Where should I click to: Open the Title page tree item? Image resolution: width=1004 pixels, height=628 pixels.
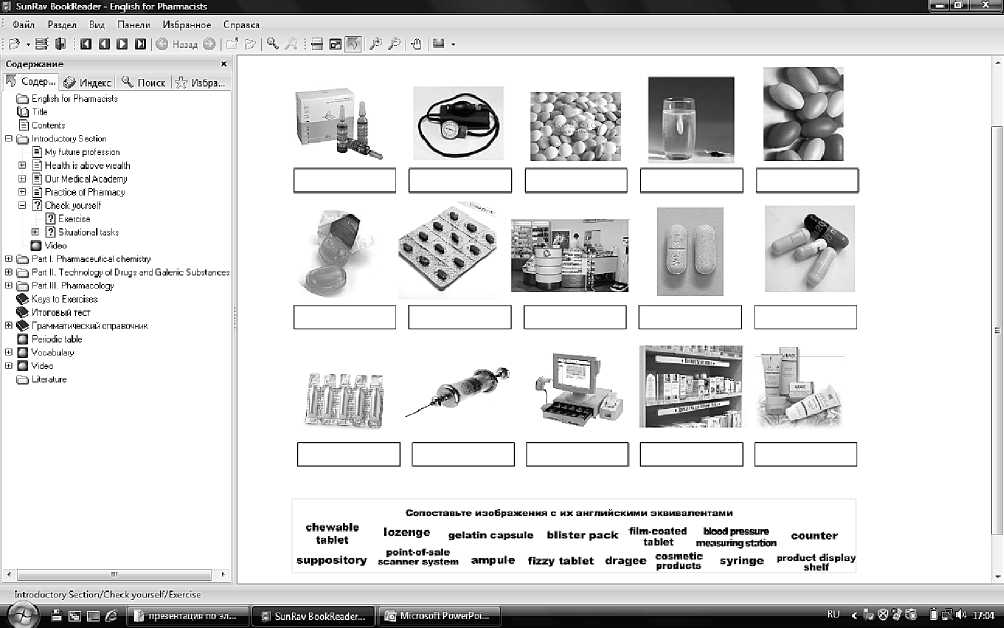(x=39, y=111)
